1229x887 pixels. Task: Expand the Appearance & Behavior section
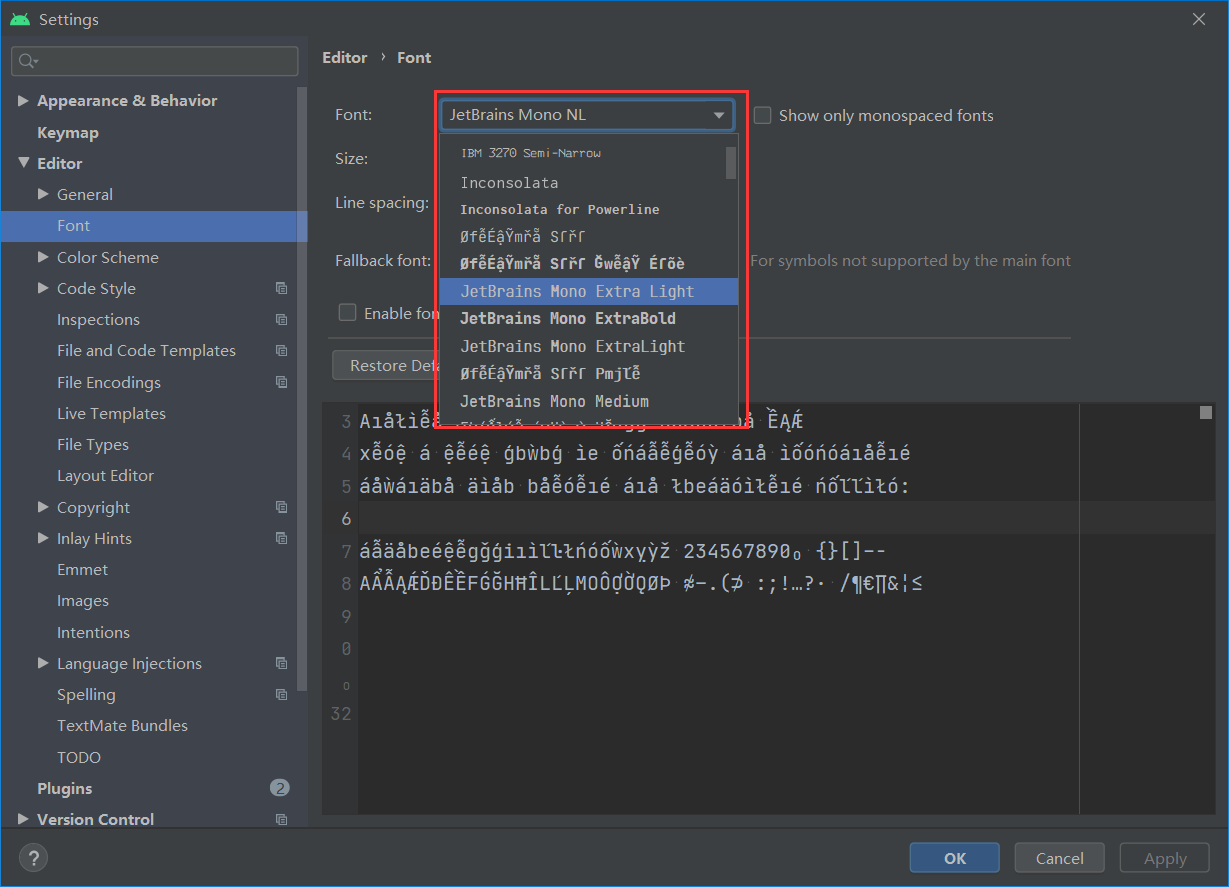point(23,100)
